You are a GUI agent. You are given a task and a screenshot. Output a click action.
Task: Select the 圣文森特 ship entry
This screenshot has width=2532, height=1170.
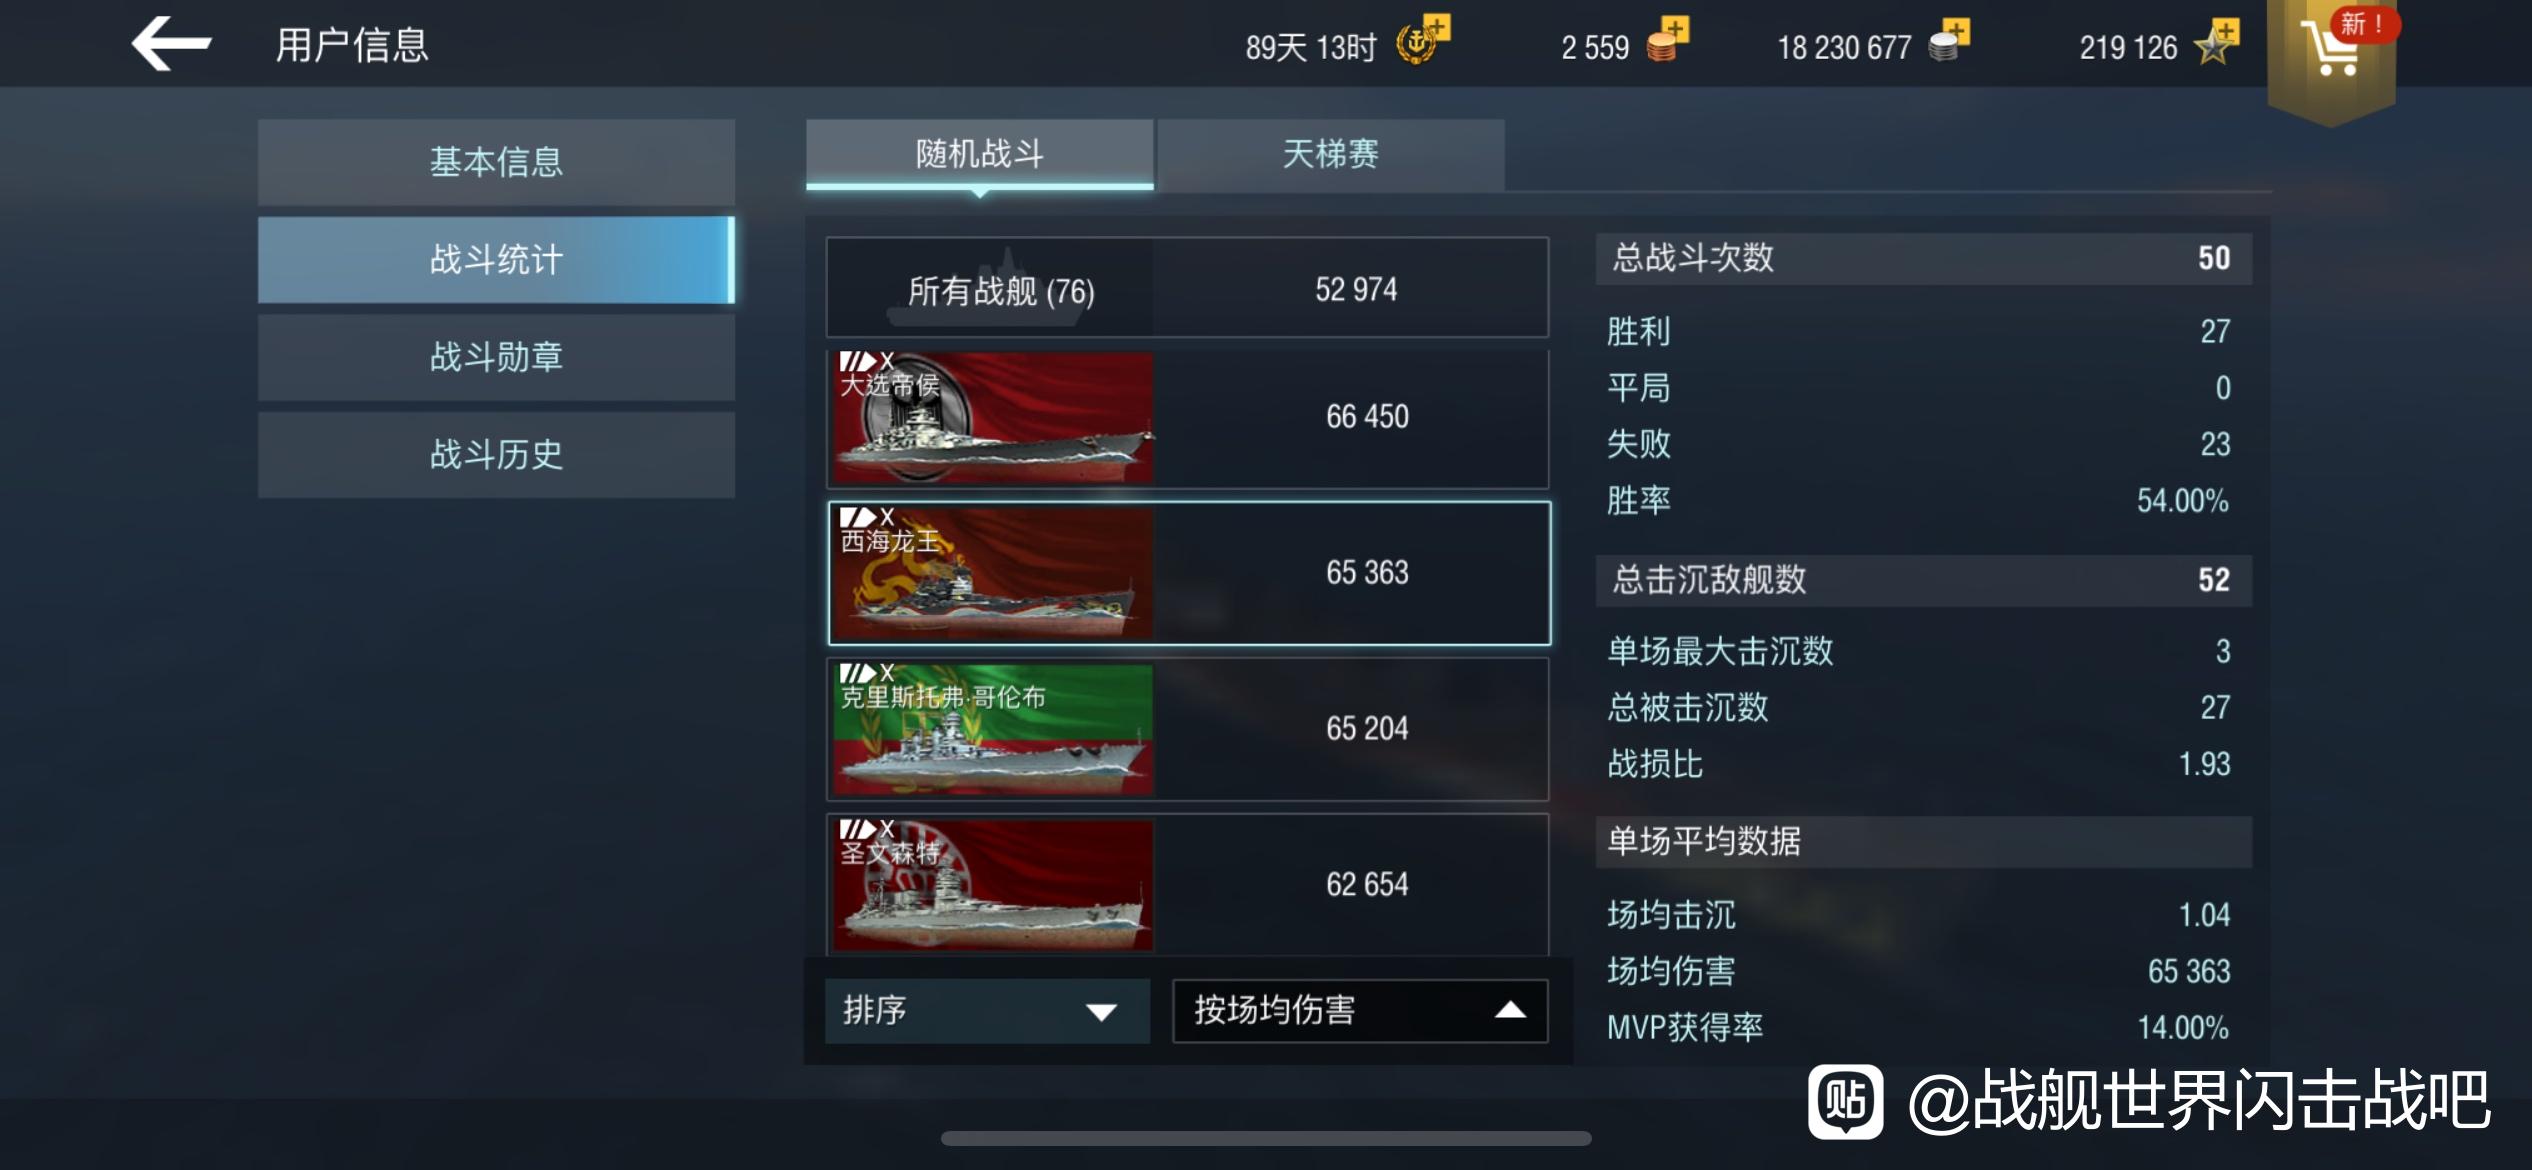1188,885
